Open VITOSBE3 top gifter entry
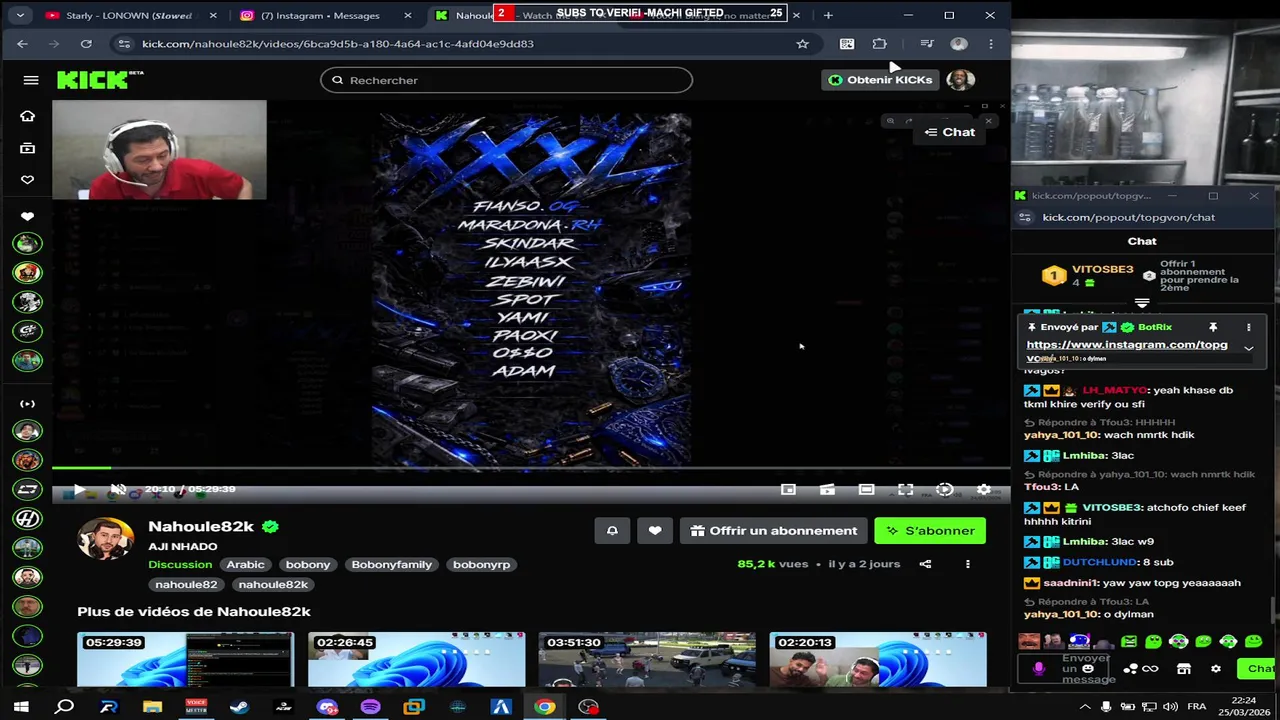The image size is (1280, 720). tap(1088, 275)
